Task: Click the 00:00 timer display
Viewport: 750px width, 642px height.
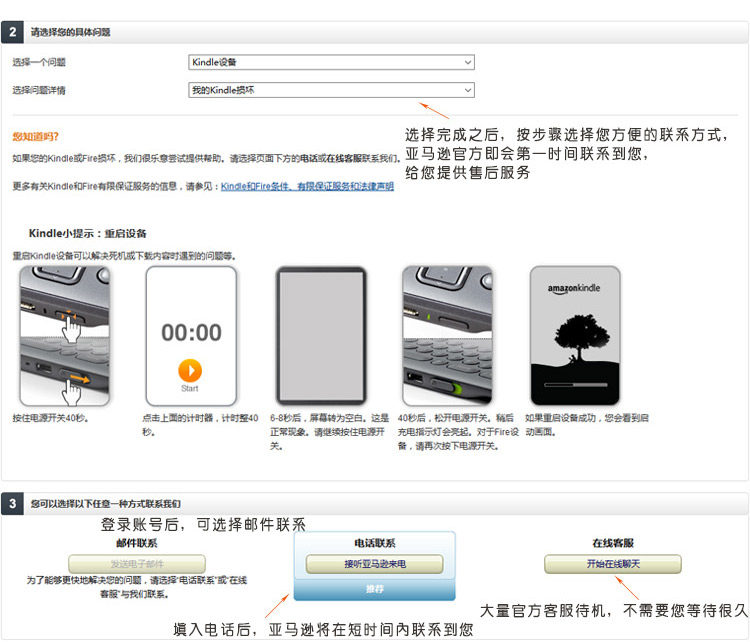Action: pos(191,332)
